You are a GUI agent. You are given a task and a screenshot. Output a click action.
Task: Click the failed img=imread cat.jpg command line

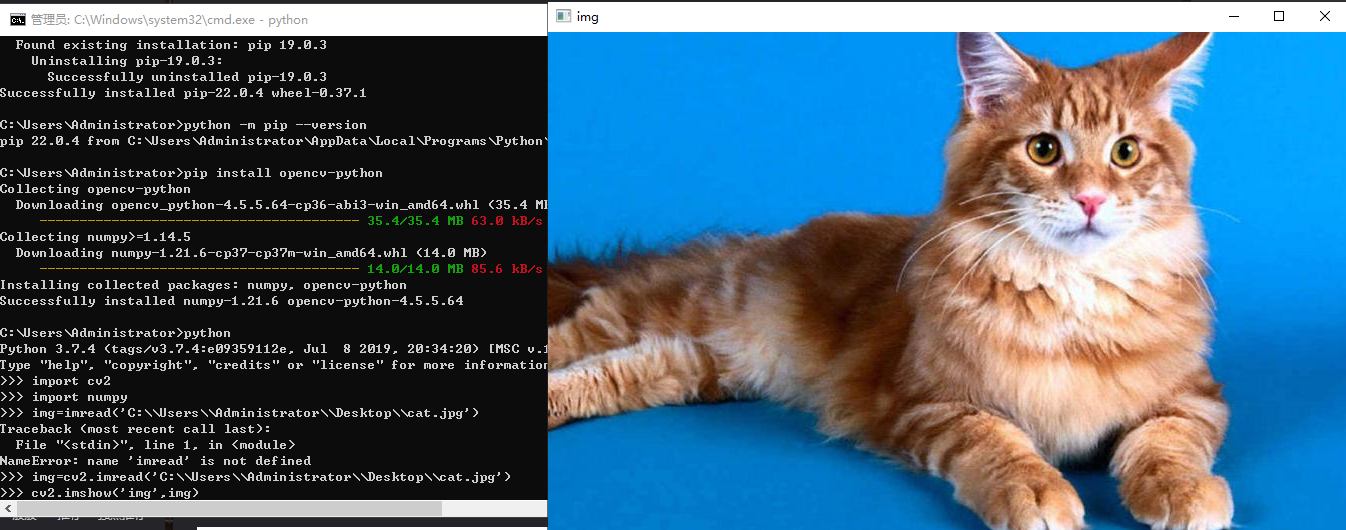click(x=239, y=413)
